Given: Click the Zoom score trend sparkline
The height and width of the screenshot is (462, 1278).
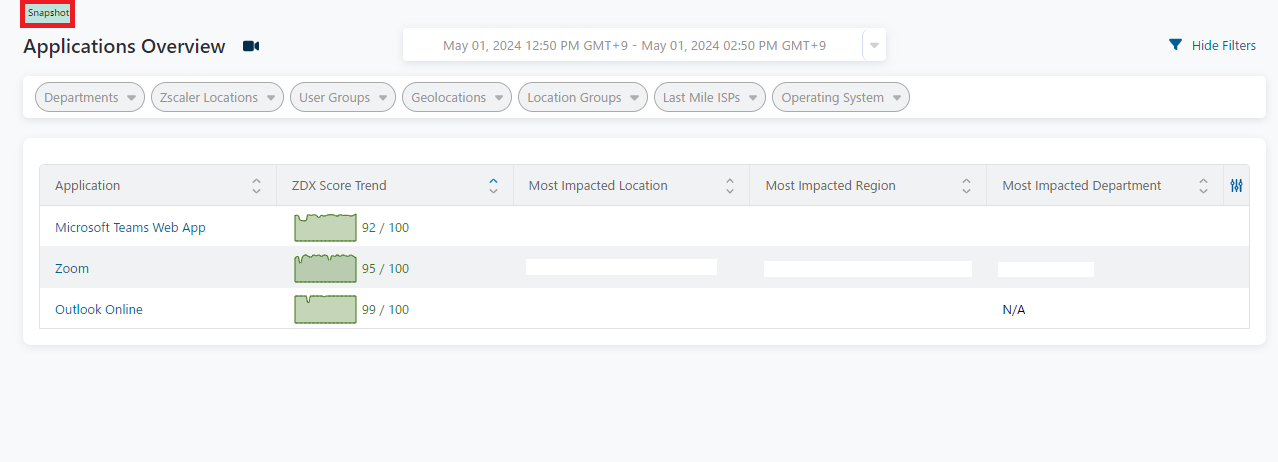Looking at the screenshot, I should point(325,268).
